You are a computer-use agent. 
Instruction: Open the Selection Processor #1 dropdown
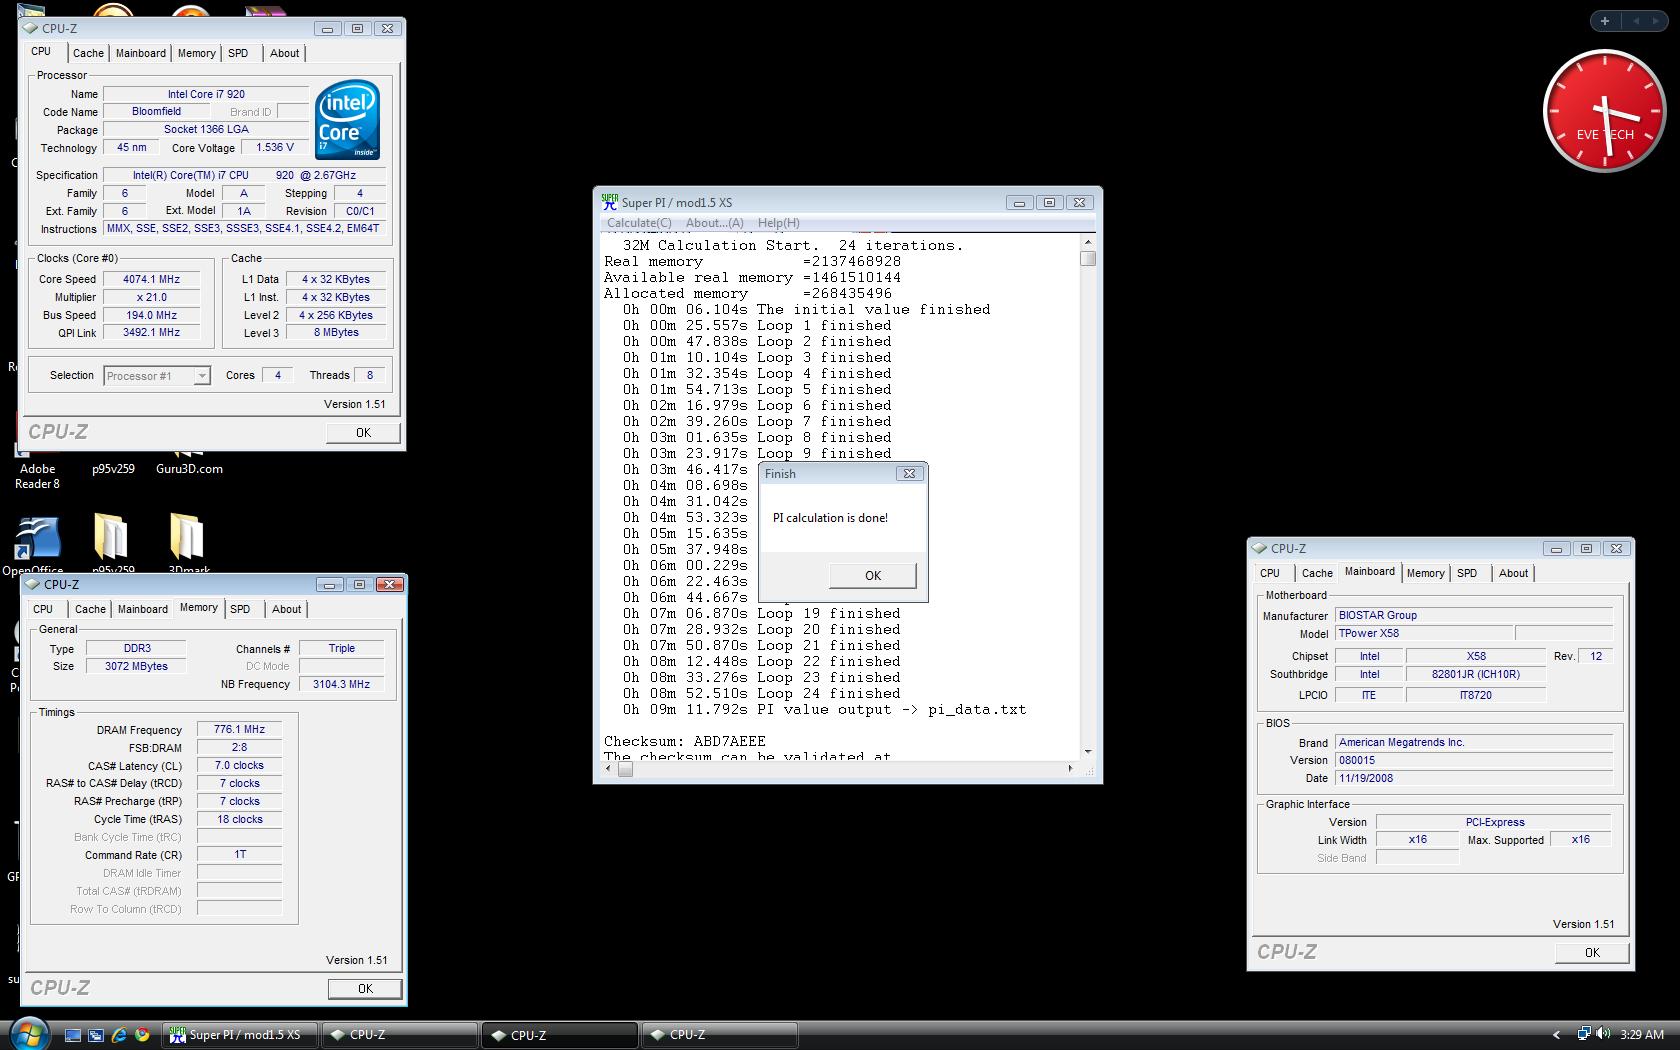(202, 376)
